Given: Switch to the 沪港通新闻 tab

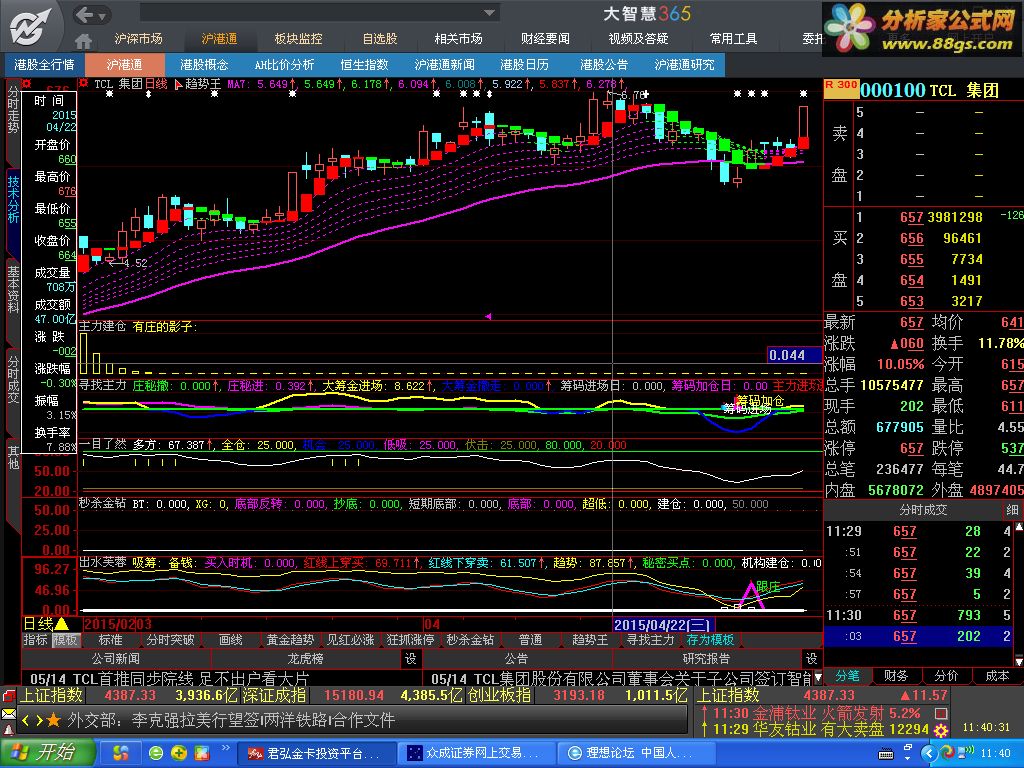Looking at the screenshot, I should click(445, 65).
